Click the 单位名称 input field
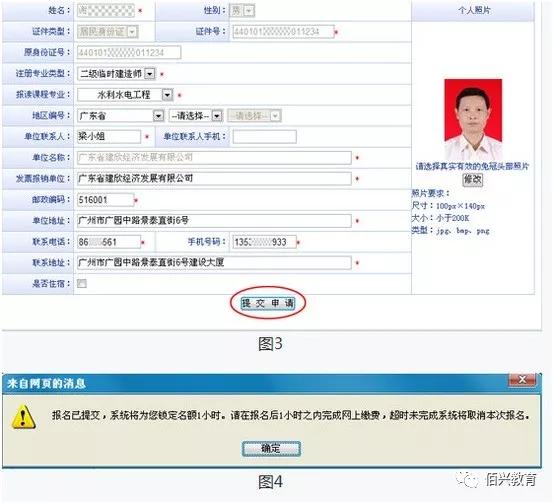 [214, 158]
